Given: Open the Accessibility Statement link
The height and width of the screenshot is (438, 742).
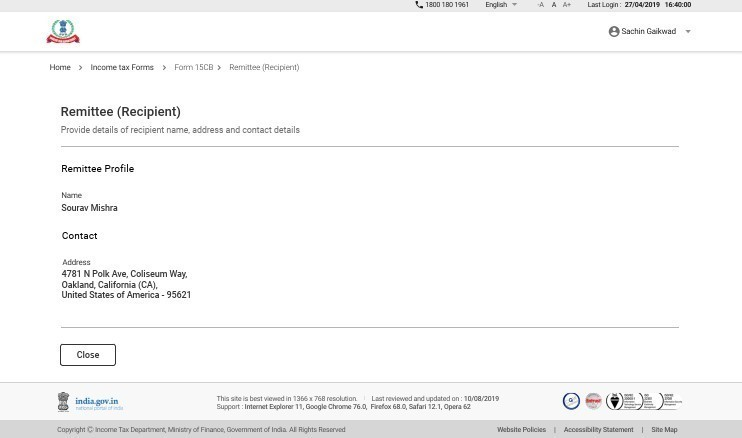Looking at the screenshot, I should (x=598, y=429).
